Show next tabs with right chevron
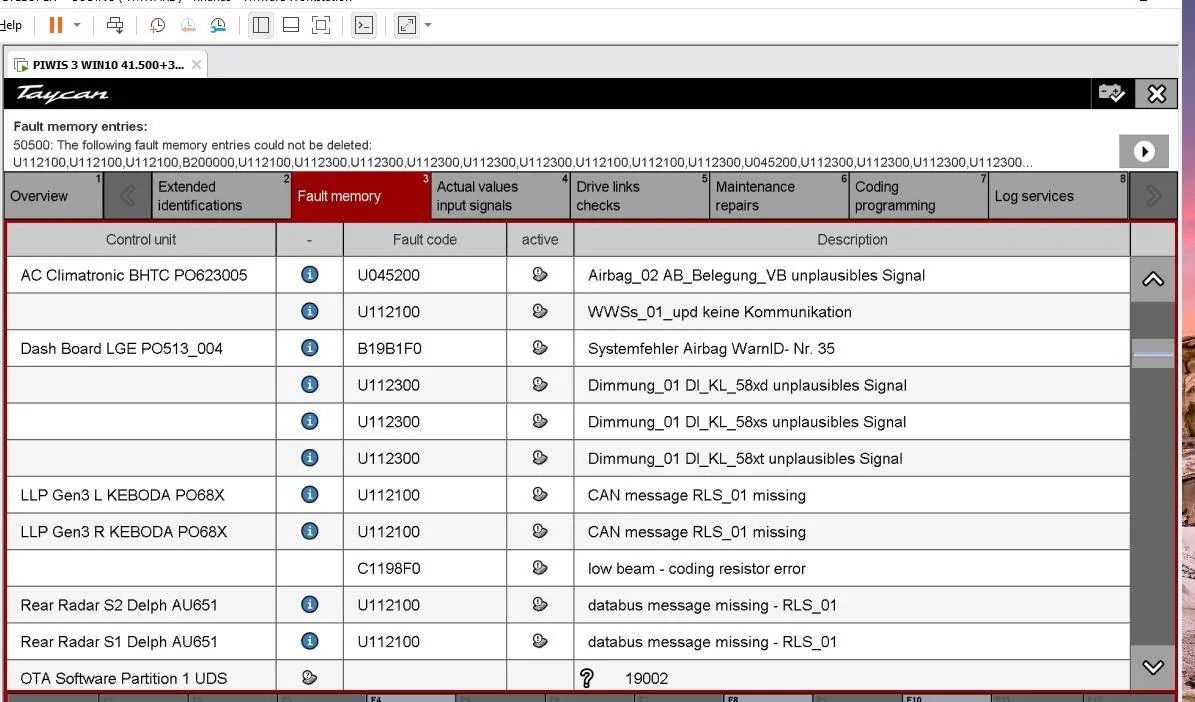 1153,196
